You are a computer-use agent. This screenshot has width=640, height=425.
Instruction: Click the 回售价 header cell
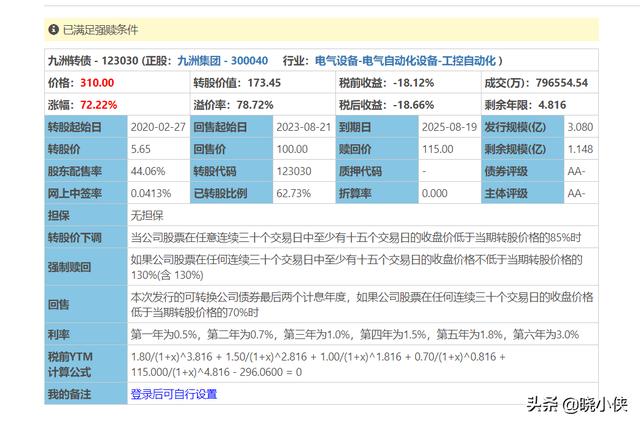pos(231,149)
